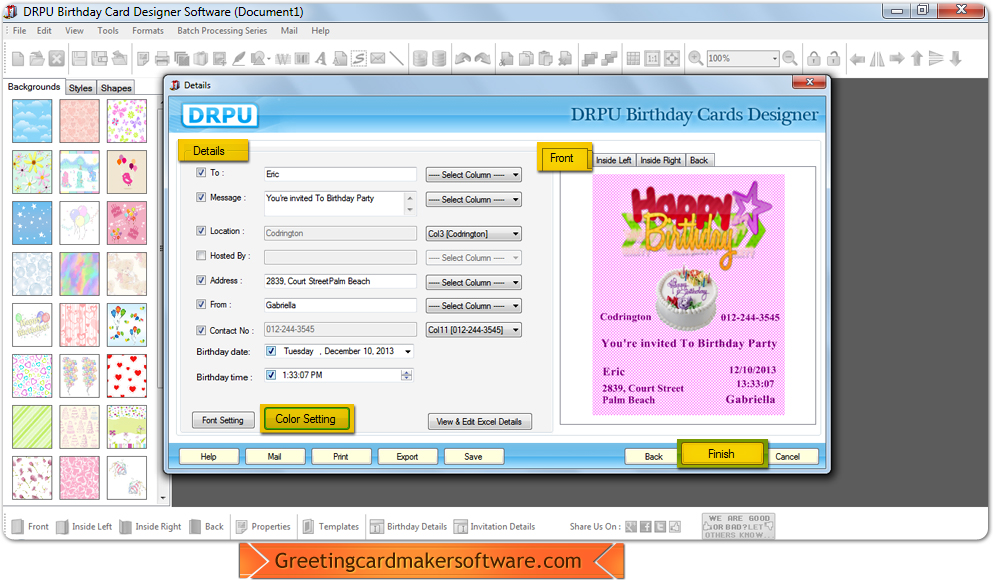Open the Col3 [Codrington] location dropdown
Viewport: 993px width, 580px height.
coord(474,234)
